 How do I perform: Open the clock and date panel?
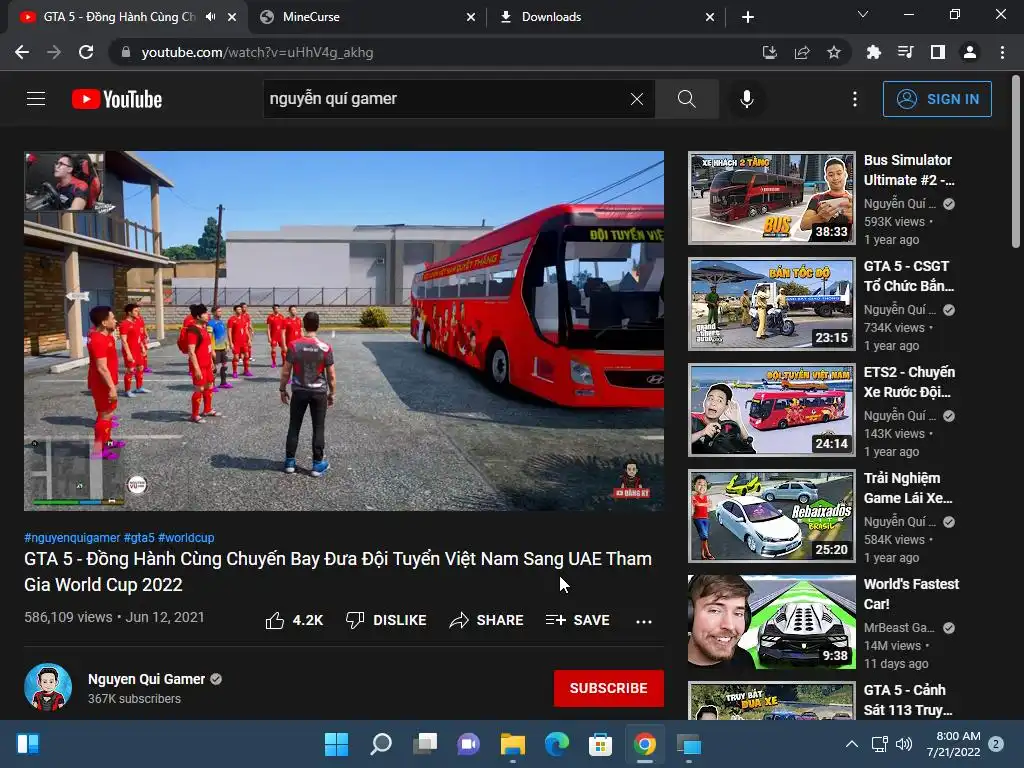(x=953, y=744)
